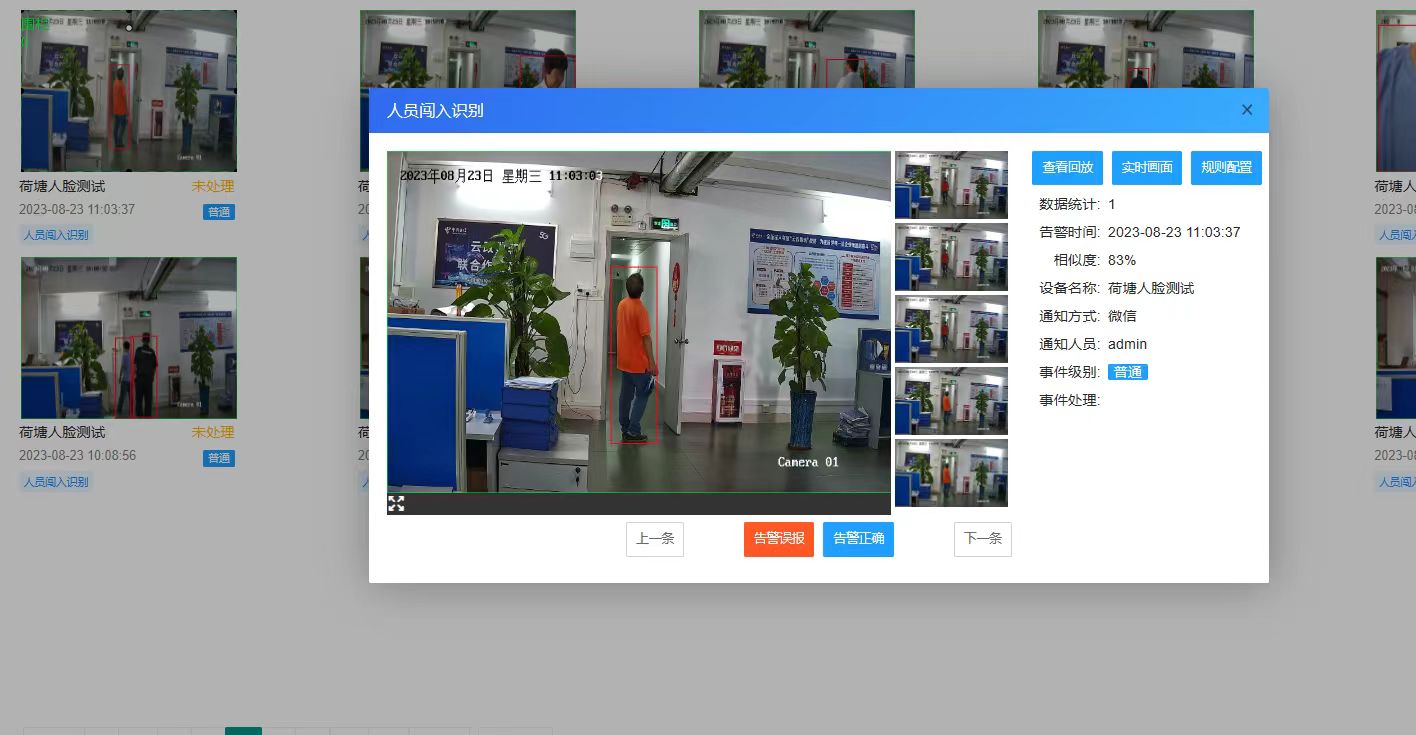
Task: Click 未处理 status on the 10:08:56 card
Action: click(213, 432)
